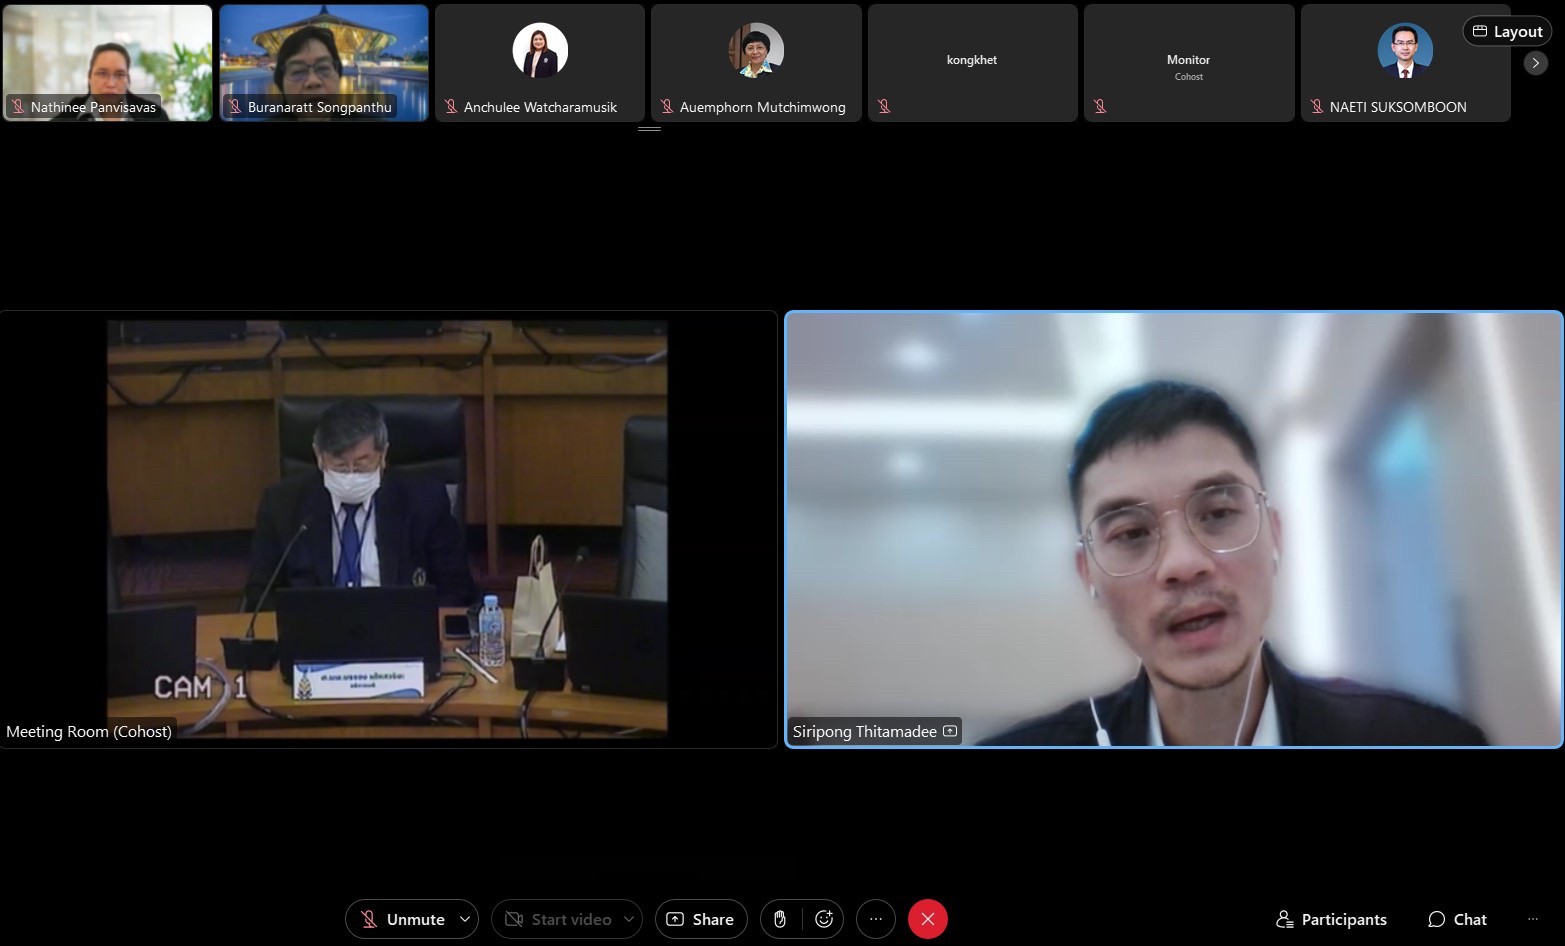Click the Share button
1565x946 pixels.
(x=701, y=919)
